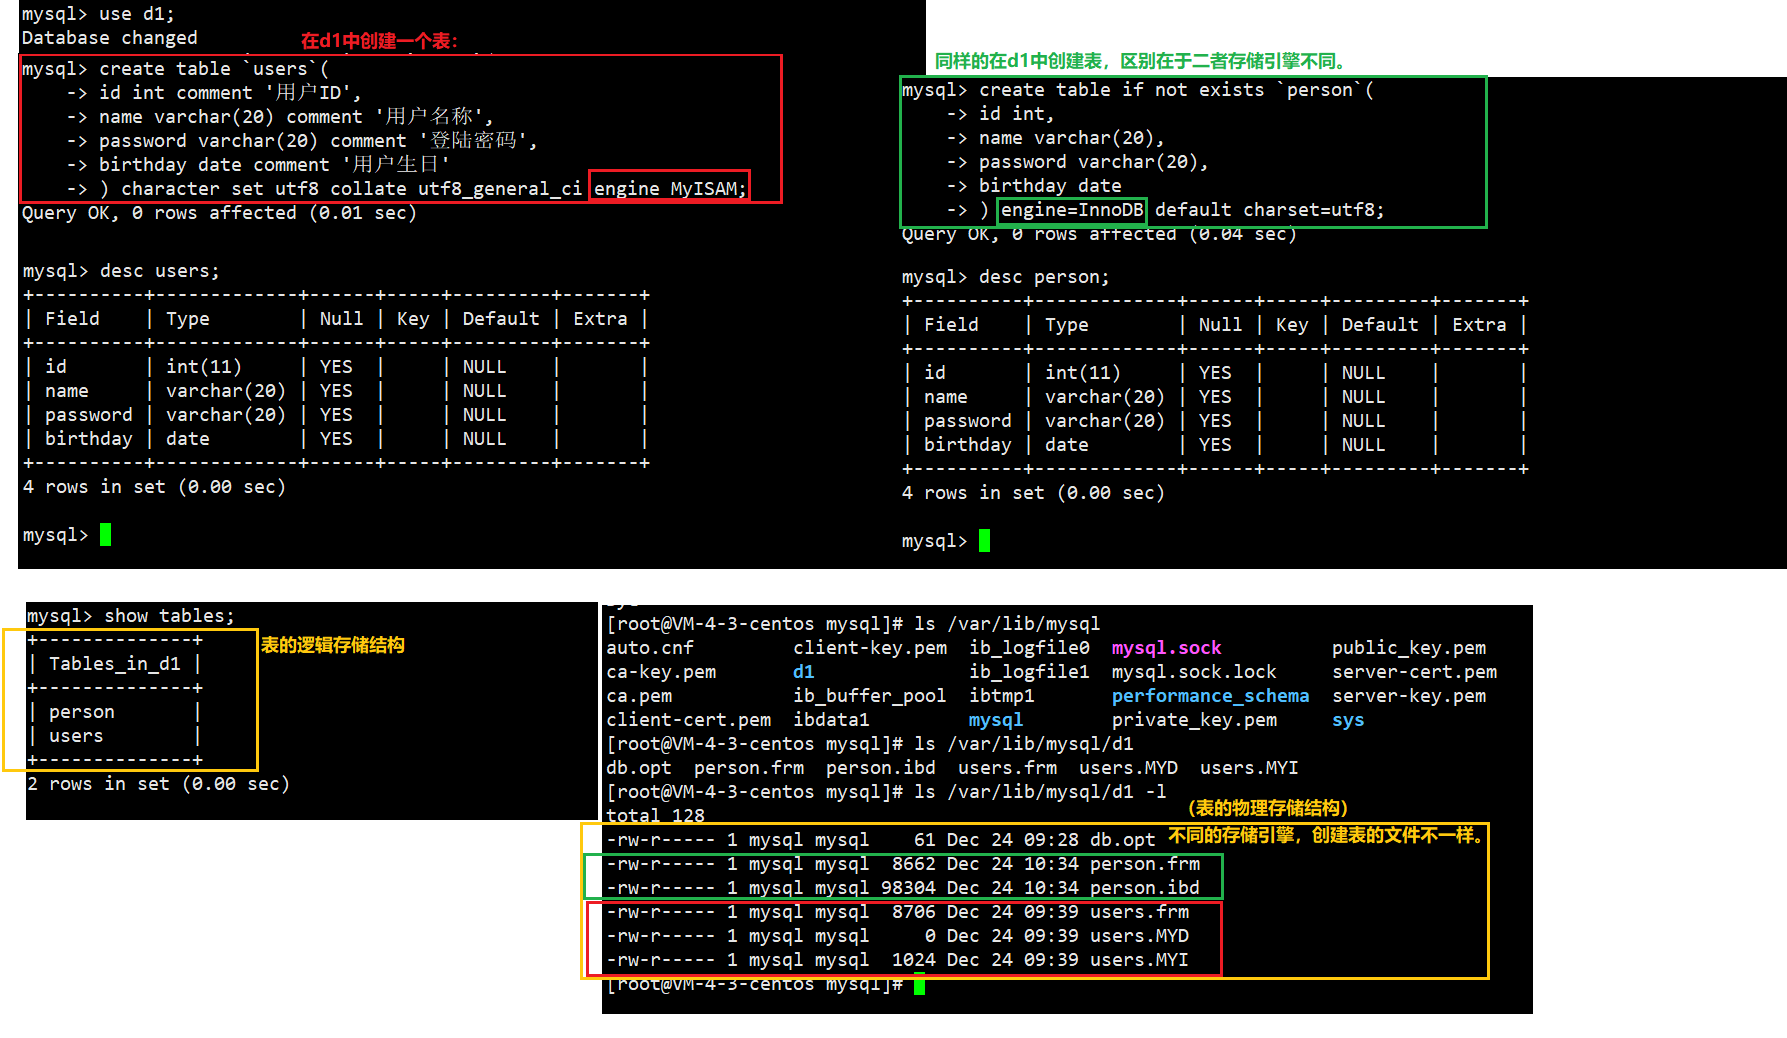Click 'Query OK' line showing 0.01 sec
1787x1038 pixels.
tap(219, 213)
